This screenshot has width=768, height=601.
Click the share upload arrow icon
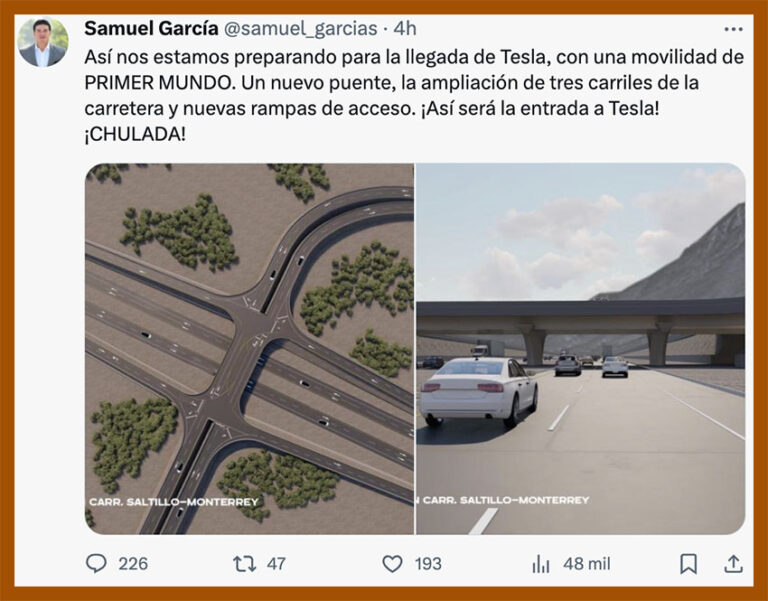tap(733, 564)
